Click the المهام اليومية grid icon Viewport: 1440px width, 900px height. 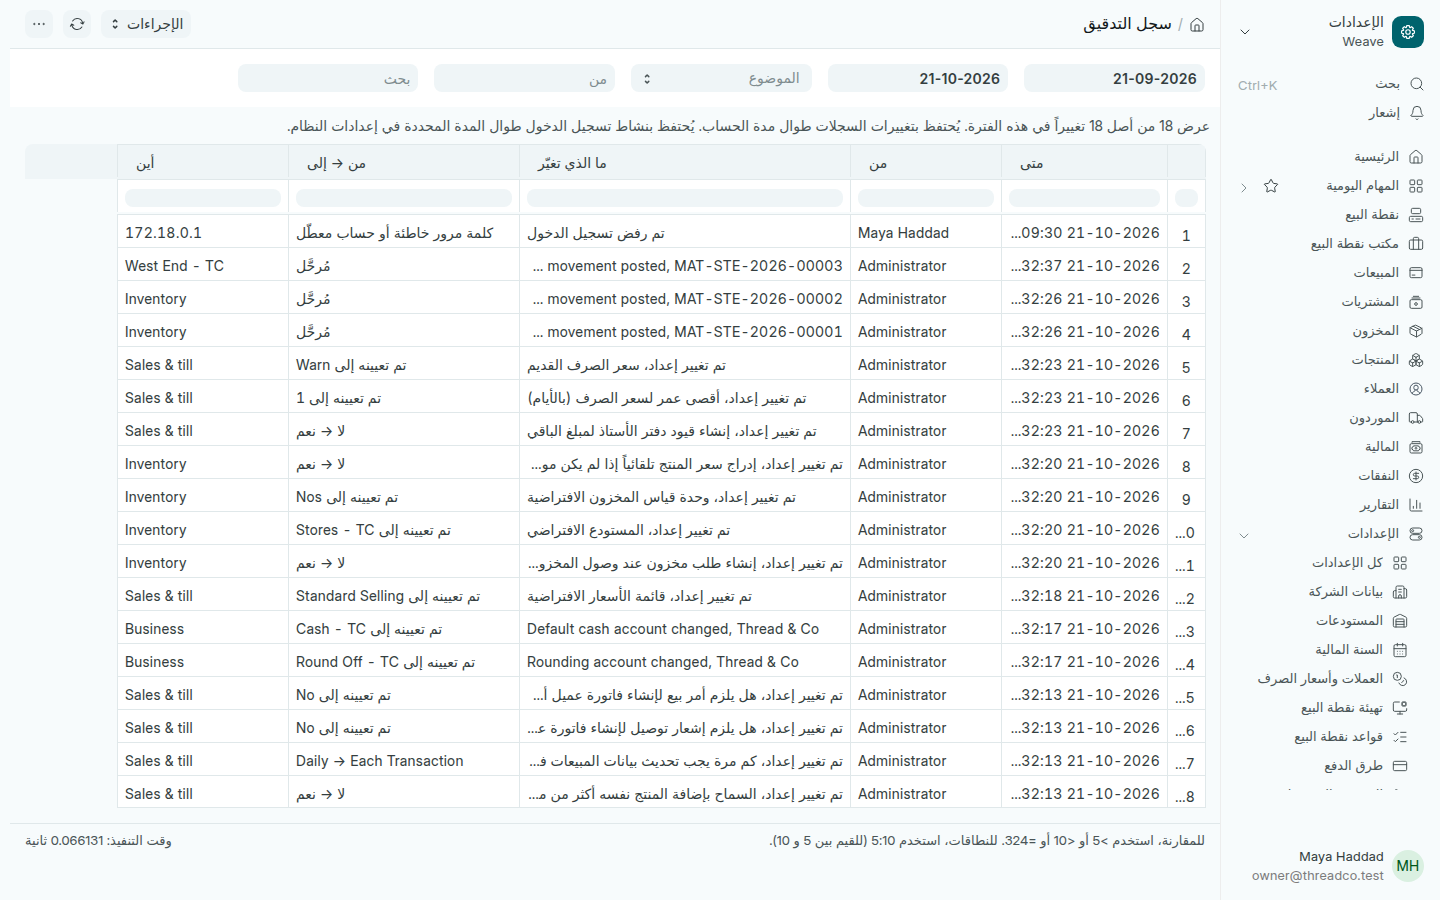[x=1415, y=186]
